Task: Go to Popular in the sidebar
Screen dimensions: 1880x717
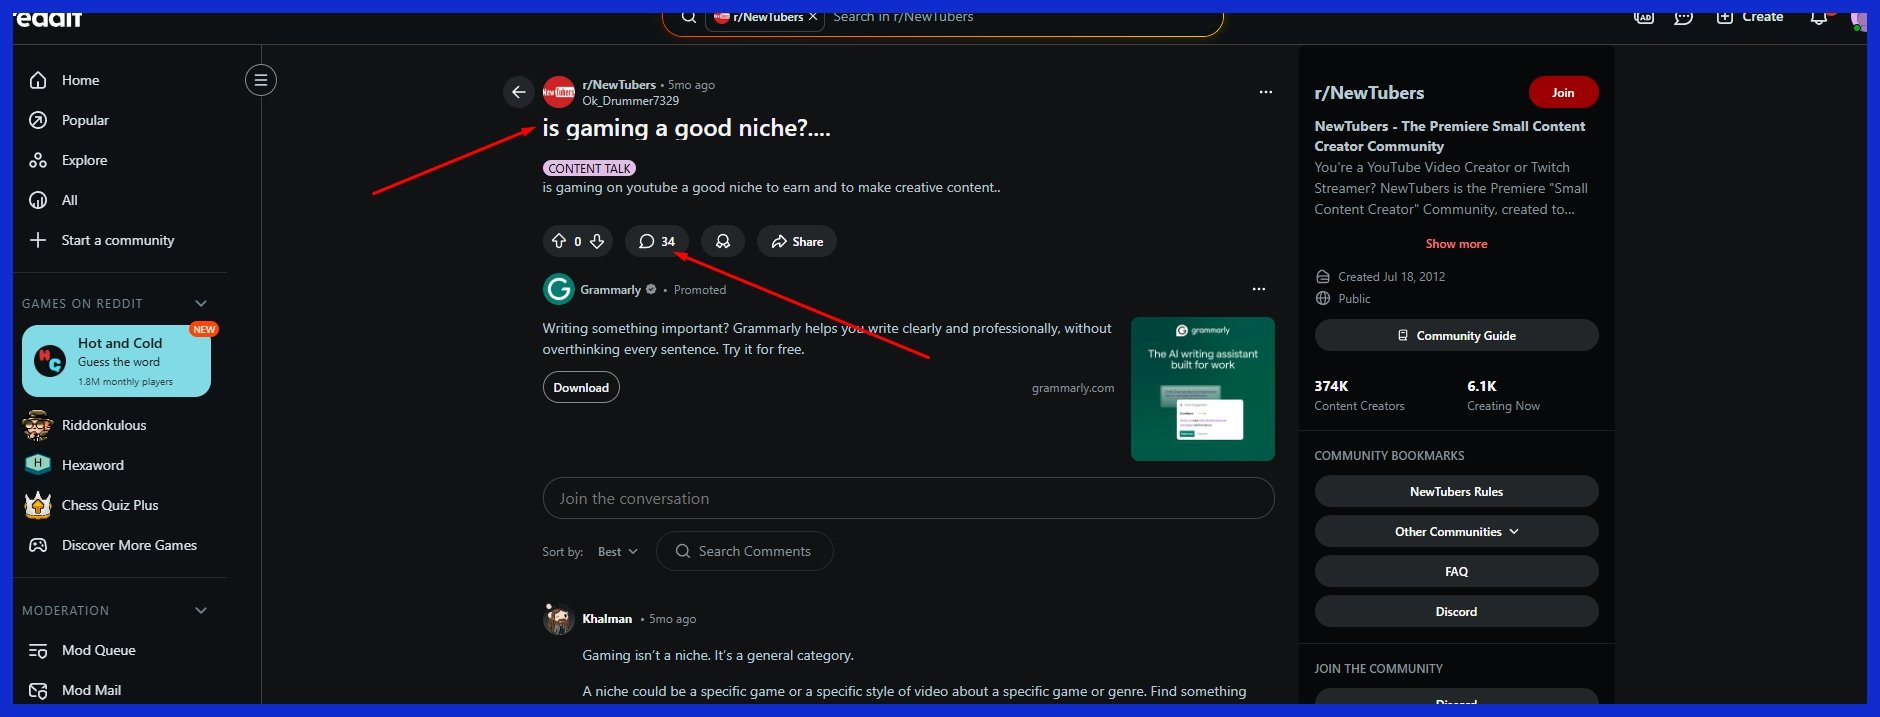Action: point(85,120)
